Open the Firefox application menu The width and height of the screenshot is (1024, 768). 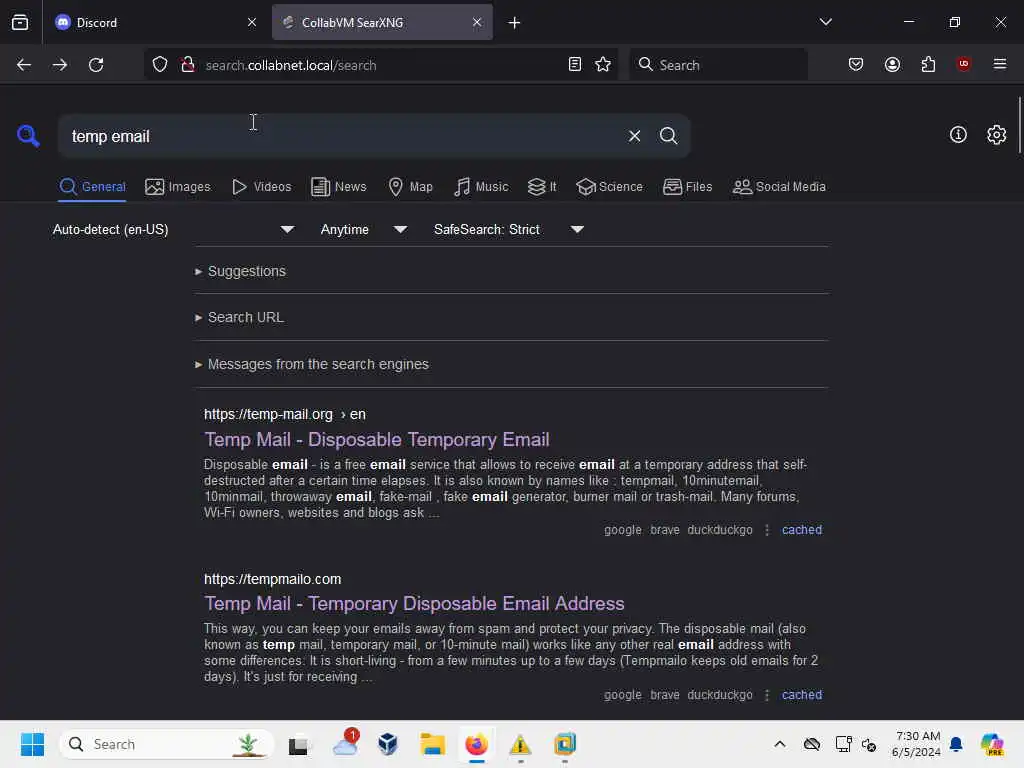point(999,64)
